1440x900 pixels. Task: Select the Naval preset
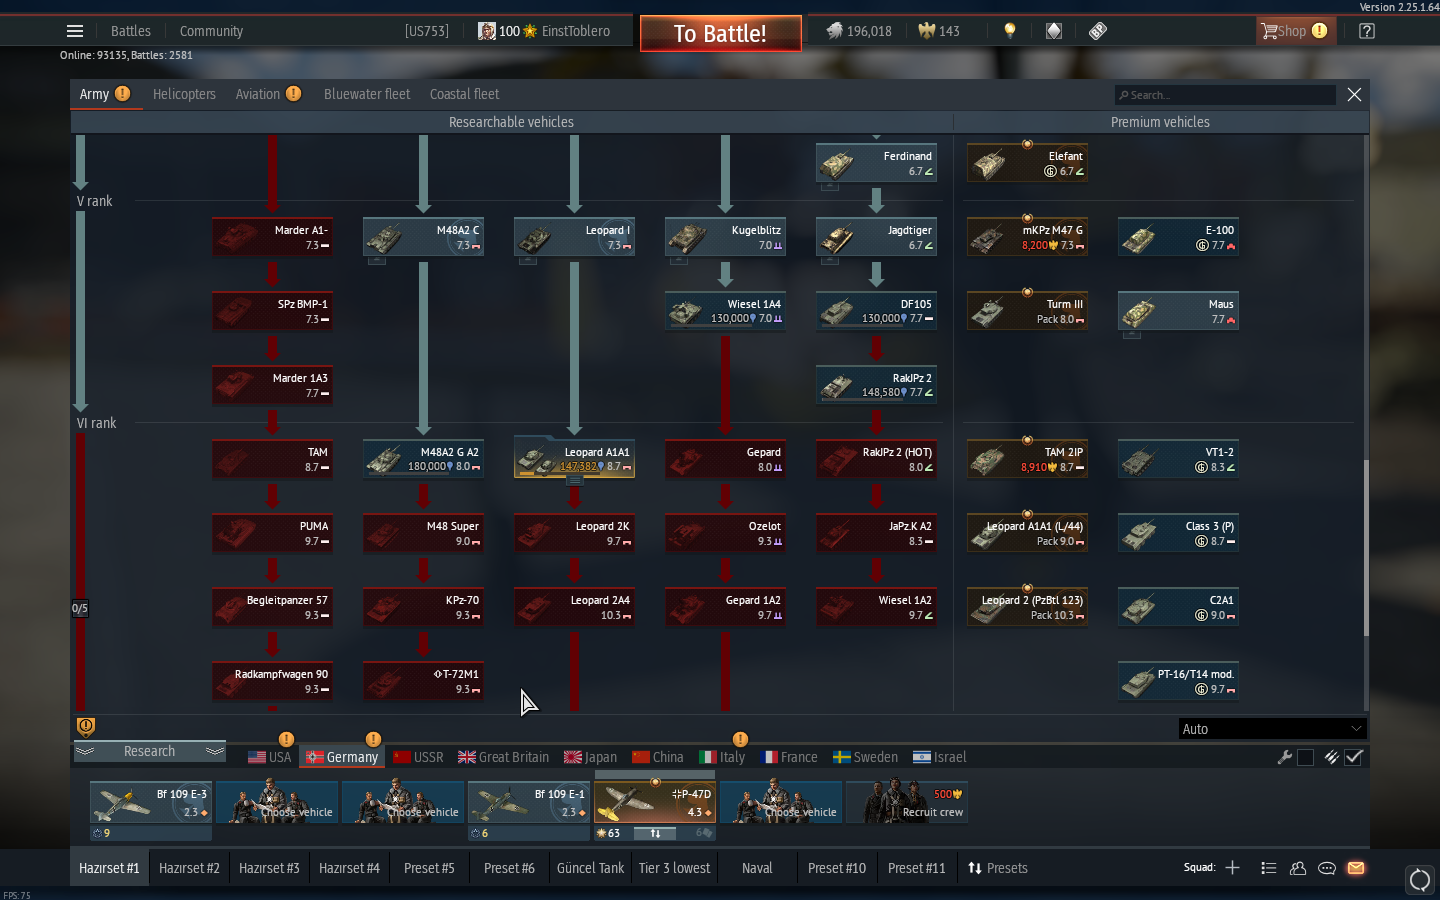(x=757, y=868)
